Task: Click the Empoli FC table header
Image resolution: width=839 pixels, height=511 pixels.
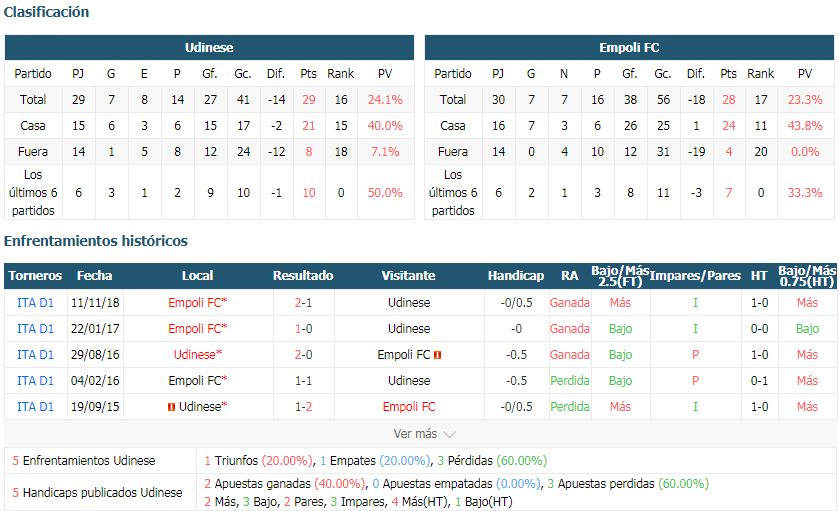Action: pyautogui.click(x=629, y=48)
